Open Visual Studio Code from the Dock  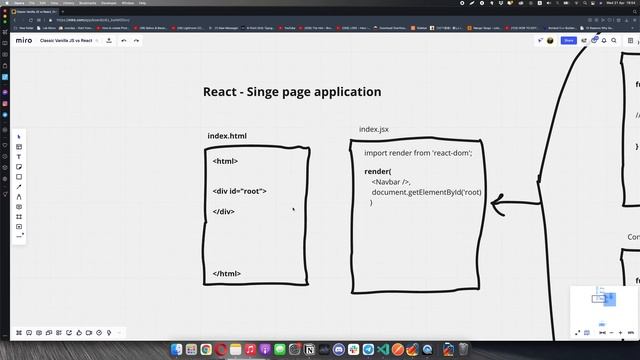coord(383,349)
